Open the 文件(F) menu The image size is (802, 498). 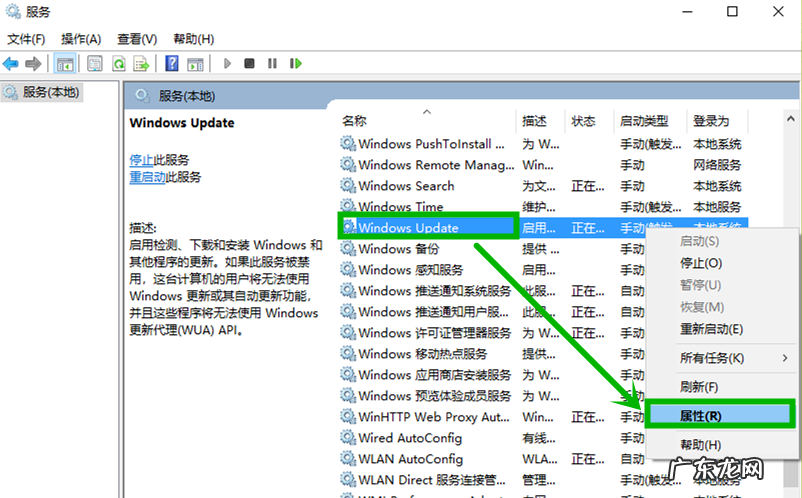pyautogui.click(x=26, y=39)
